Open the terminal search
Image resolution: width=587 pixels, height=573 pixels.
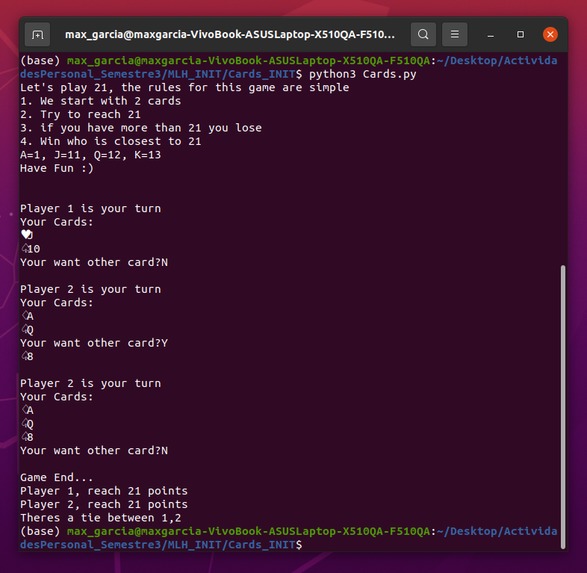point(423,34)
